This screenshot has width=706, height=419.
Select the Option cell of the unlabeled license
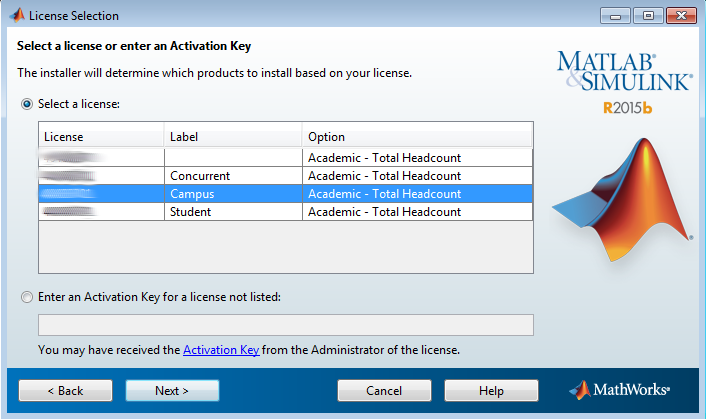coord(417,158)
